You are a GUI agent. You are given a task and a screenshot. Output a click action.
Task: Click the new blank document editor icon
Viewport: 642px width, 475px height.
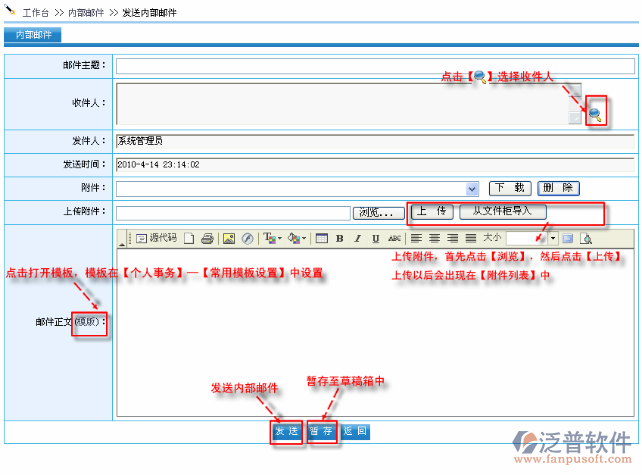click(189, 238)
